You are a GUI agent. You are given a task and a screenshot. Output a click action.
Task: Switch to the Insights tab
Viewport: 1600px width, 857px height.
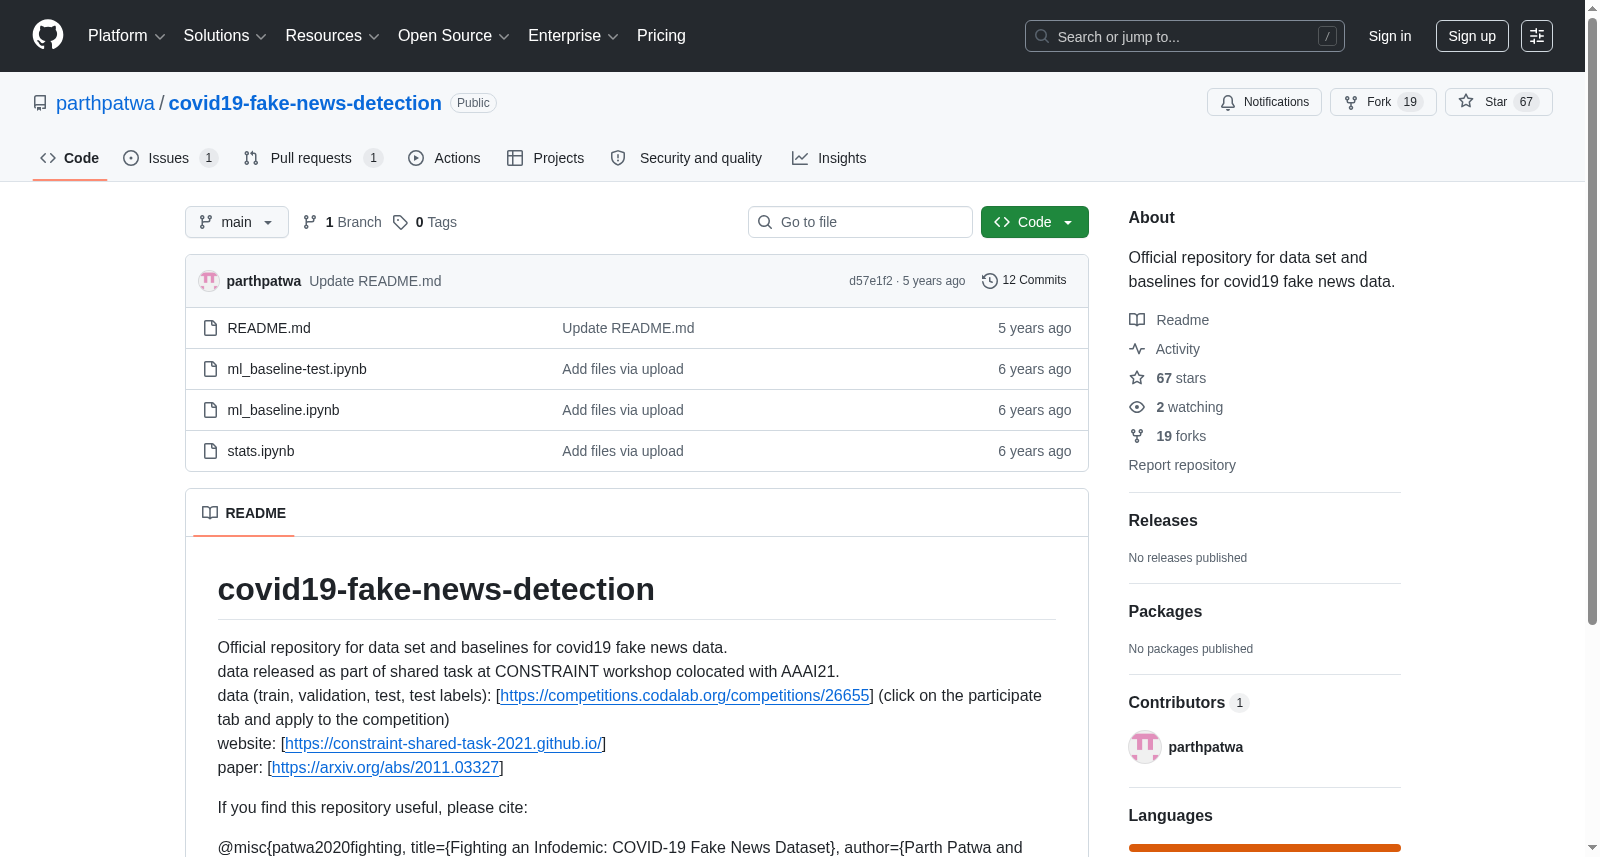(x=829, y=158)
